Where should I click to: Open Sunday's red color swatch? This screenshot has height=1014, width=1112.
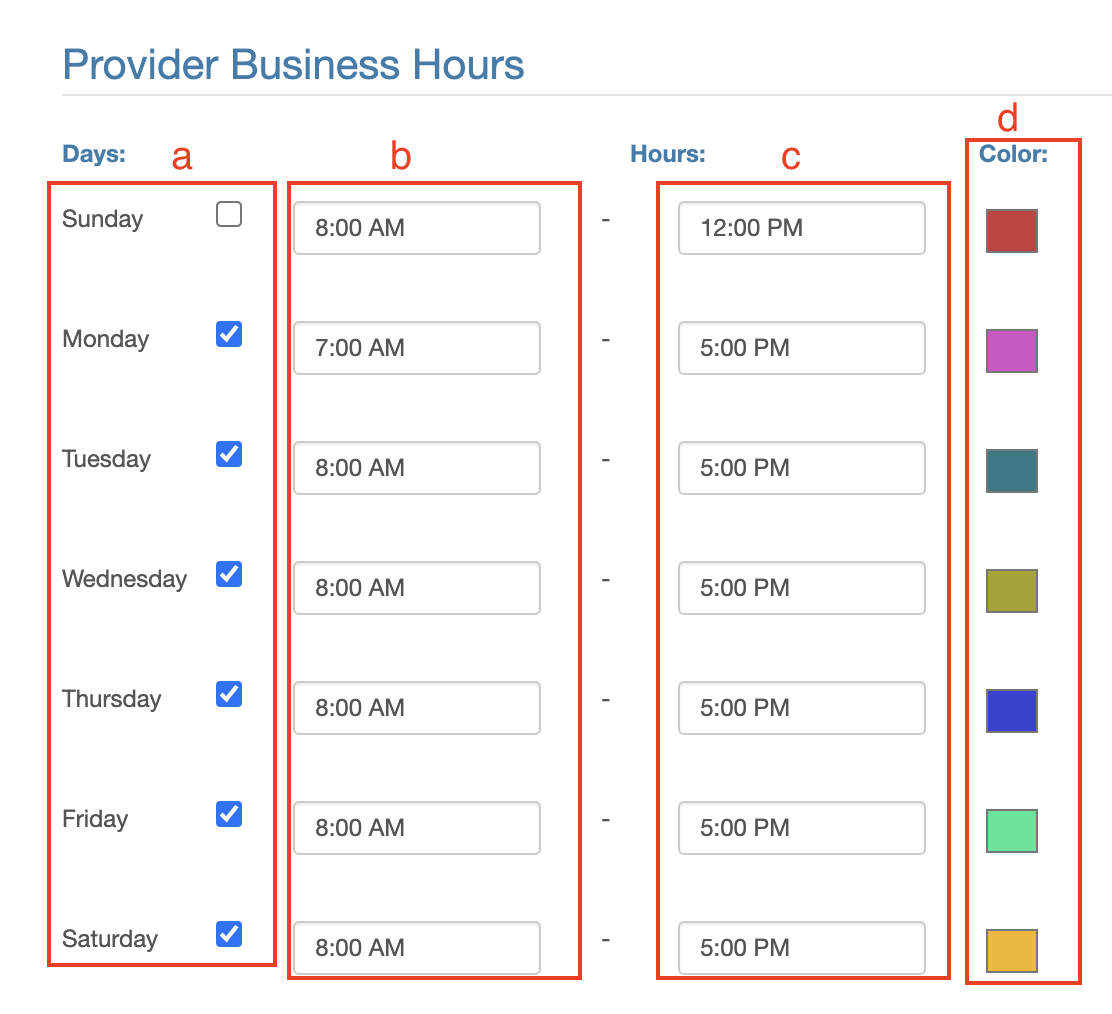tap(1011, 230)
